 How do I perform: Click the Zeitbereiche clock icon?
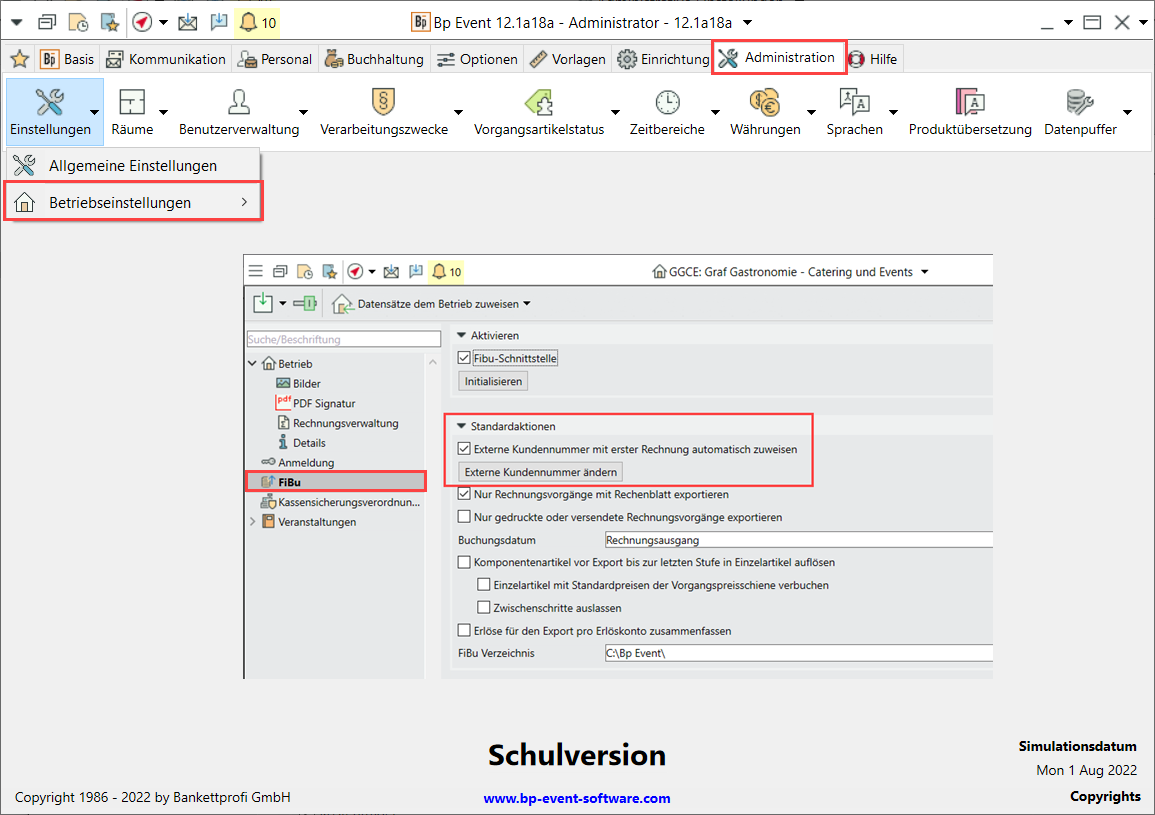[x=667, y=102]
